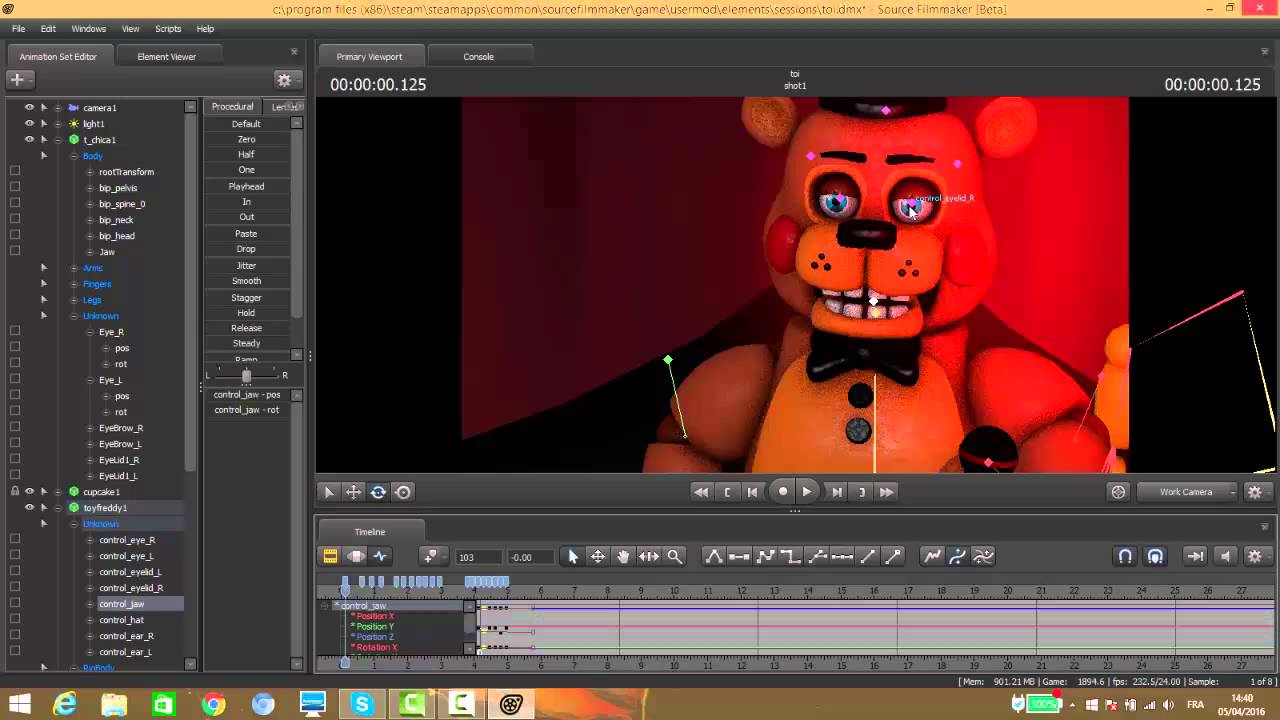Toggle visibility eye for light1

(29, 124)
